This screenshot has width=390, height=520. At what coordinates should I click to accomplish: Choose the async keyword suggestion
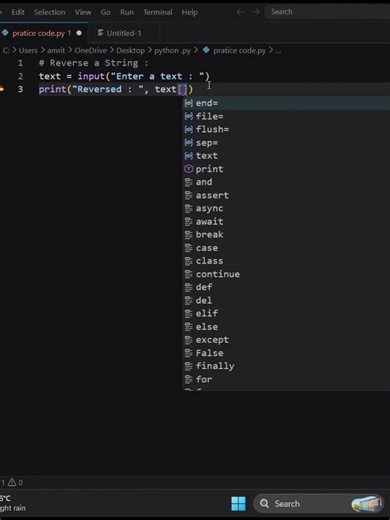(x=286, y=208)
